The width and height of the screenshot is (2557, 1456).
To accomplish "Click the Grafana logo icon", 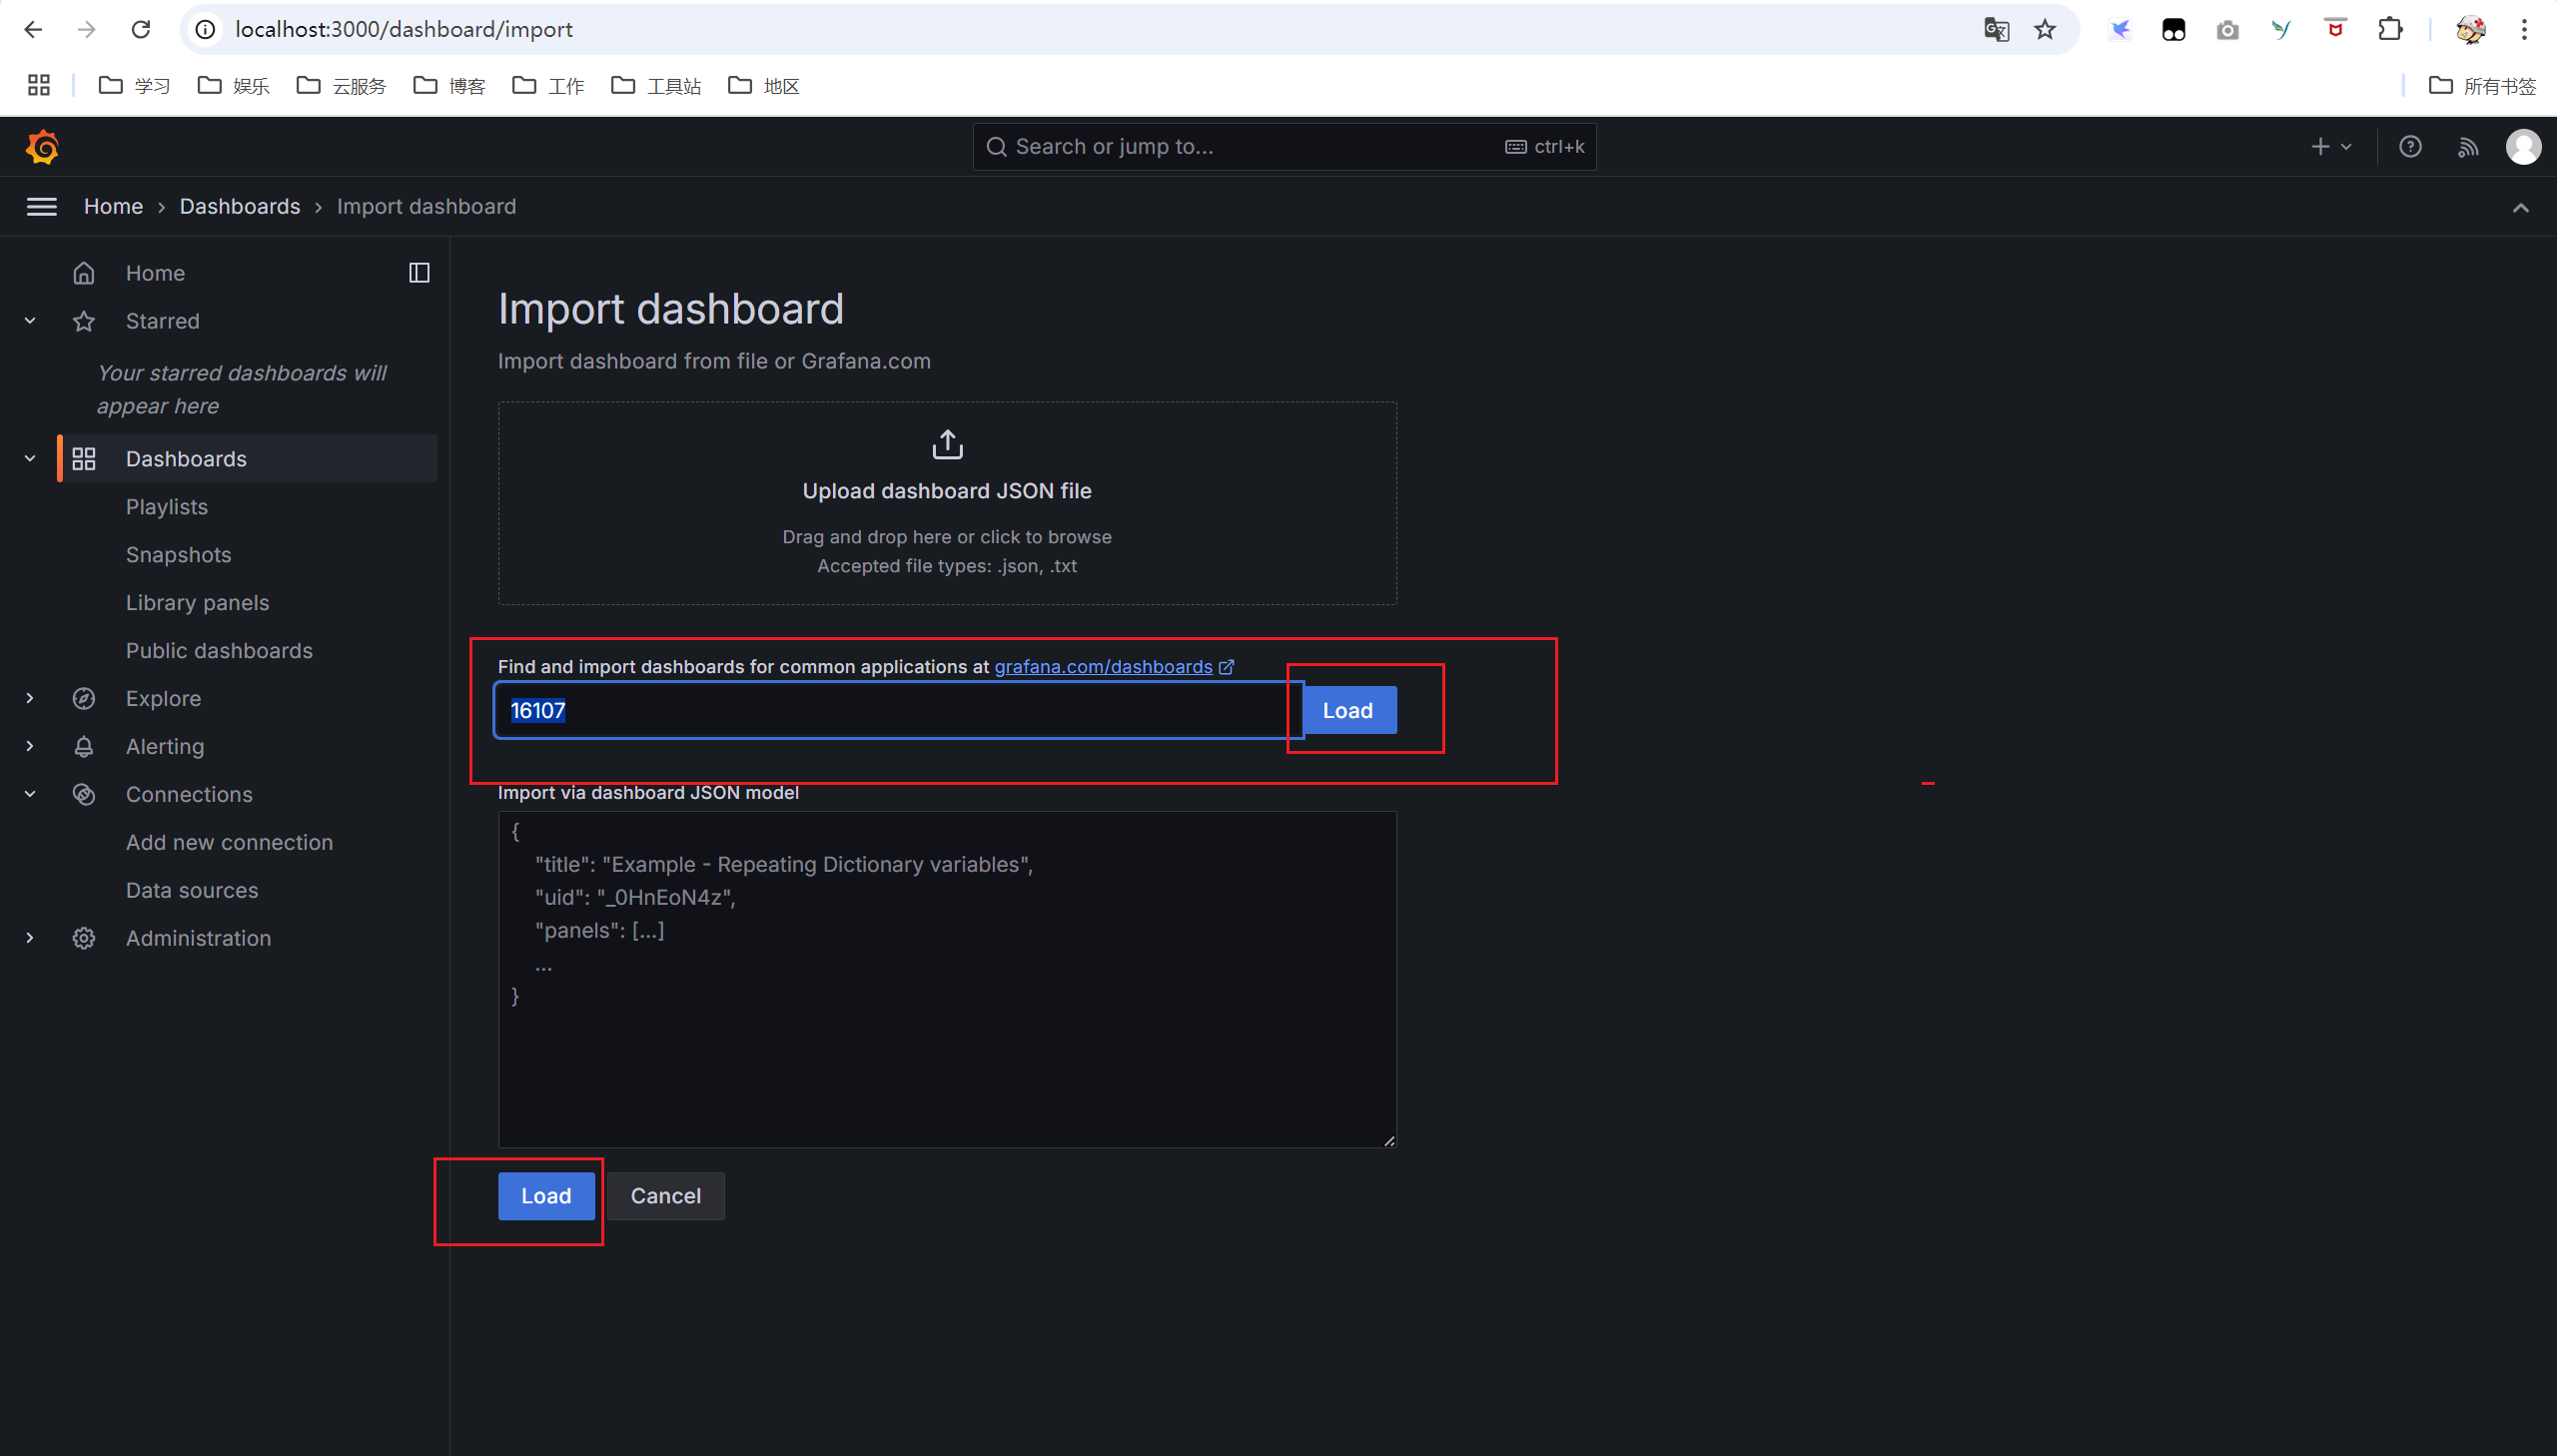I will pyautogui.click(x=42, y=147).
